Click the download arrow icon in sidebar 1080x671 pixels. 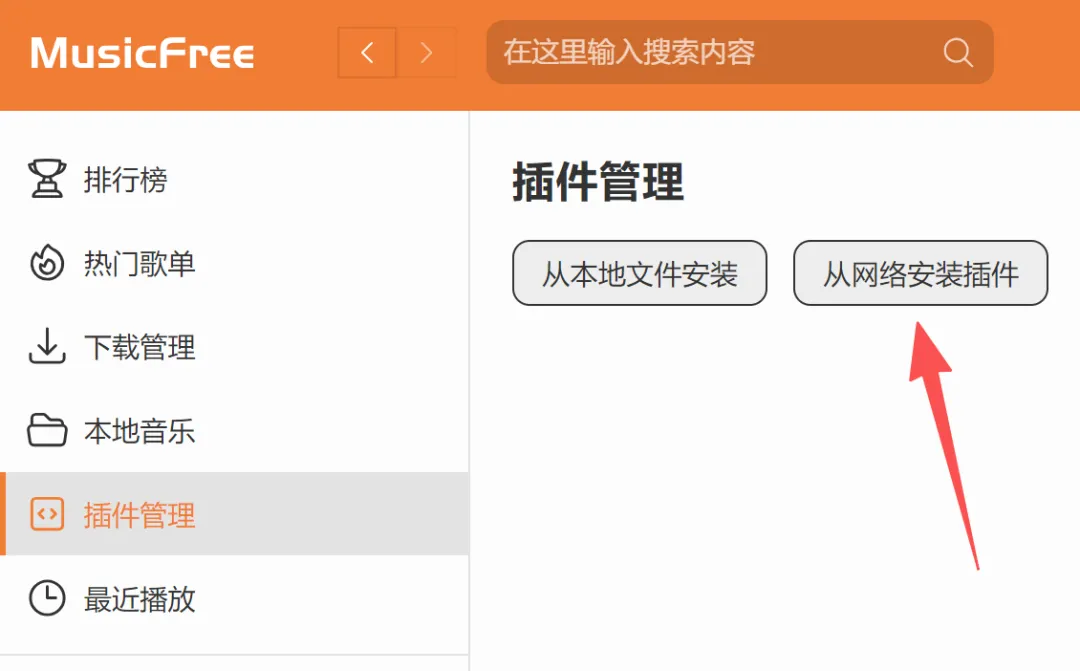click(46, 348)
